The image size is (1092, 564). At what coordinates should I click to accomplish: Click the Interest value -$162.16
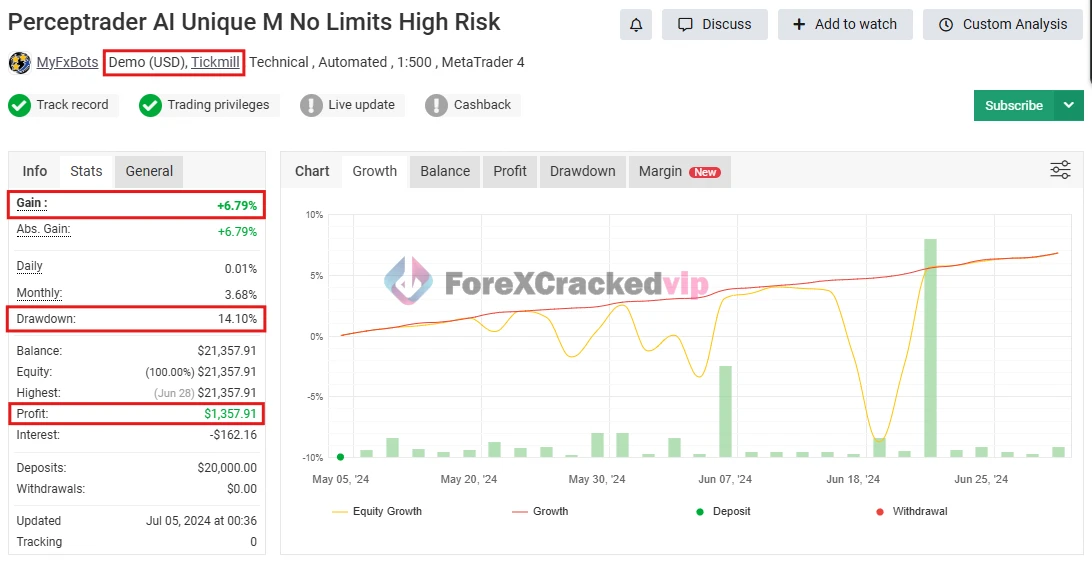(233, 435)
